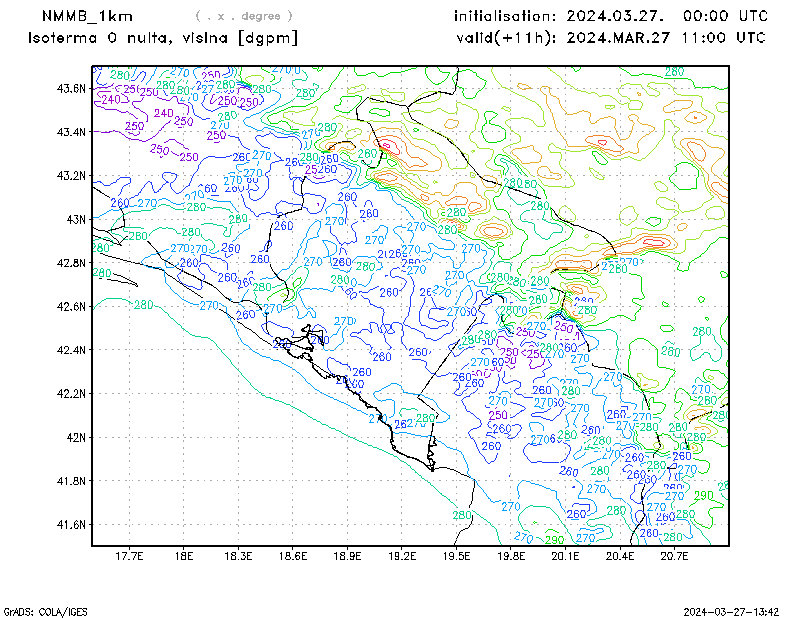Click the 'Isoterma 0 nulta, visina [dgpm]' title
800x618 pixels.
click(163, 38)
